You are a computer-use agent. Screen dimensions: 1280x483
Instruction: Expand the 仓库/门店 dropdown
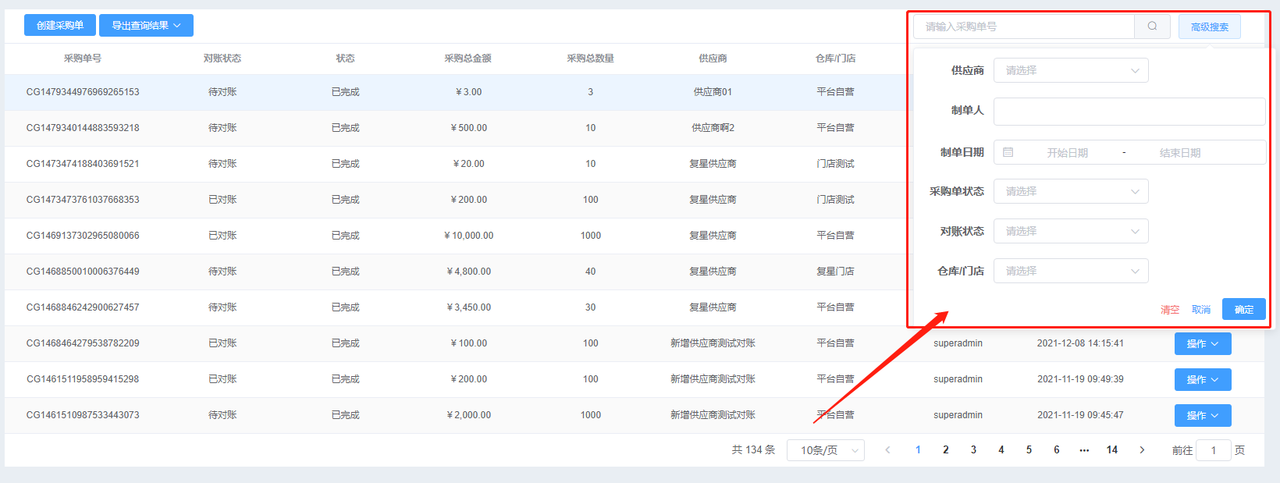click(x=1070, y=271)
